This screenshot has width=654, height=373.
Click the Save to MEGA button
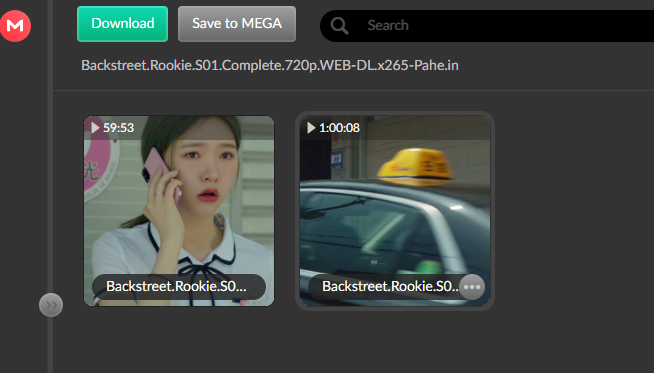coord(237,24)
